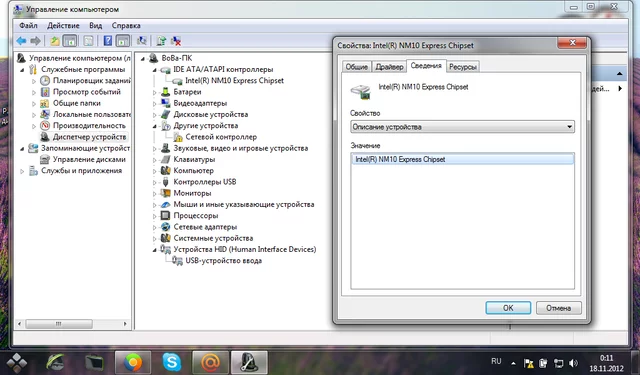
Task: Select the Сведения tab
Action: coord(426,66)
